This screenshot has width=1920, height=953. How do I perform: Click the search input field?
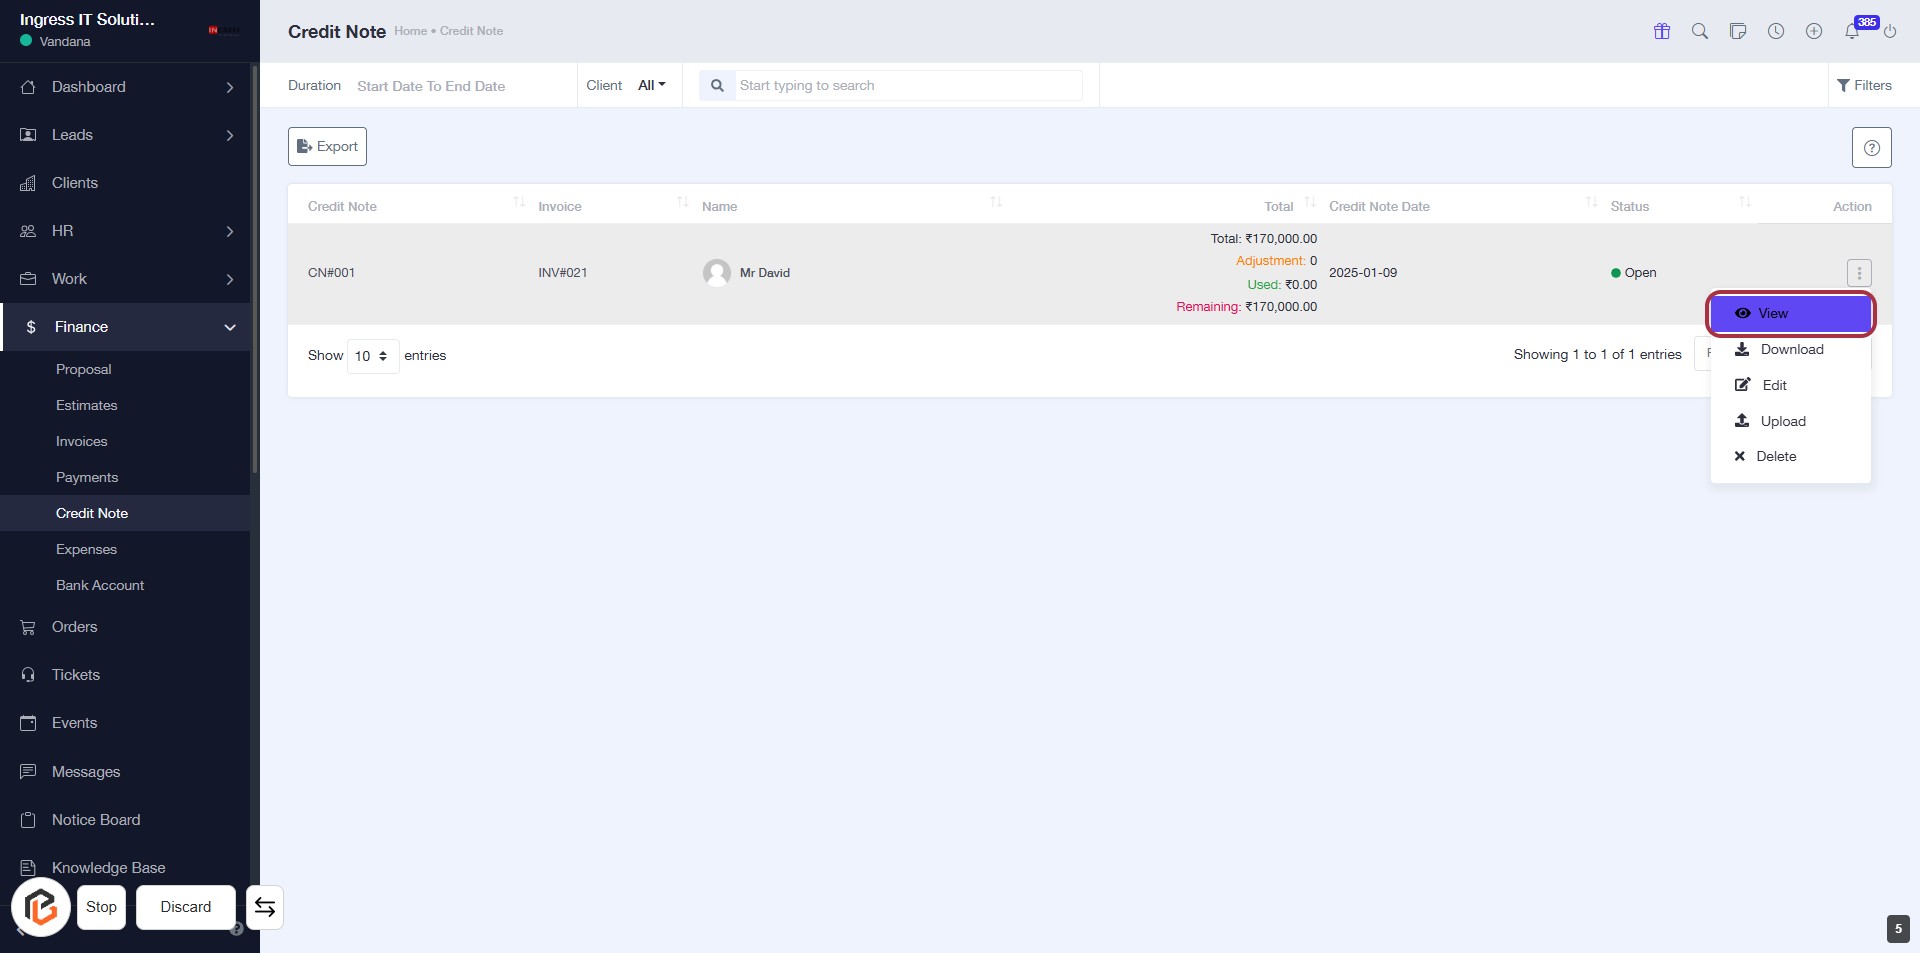908,86
